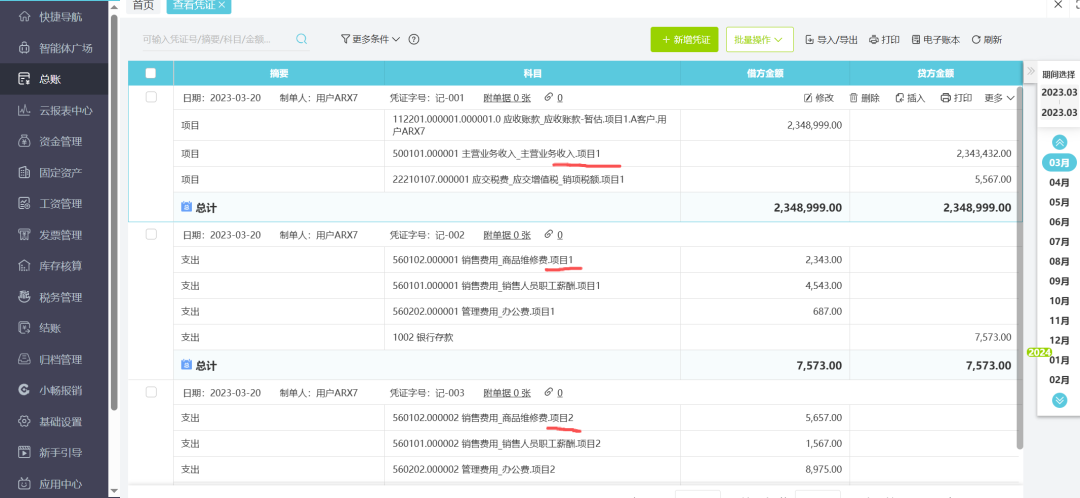
Task: Open attachment link icon for voucher 记-002
Action: click(548, 235)
